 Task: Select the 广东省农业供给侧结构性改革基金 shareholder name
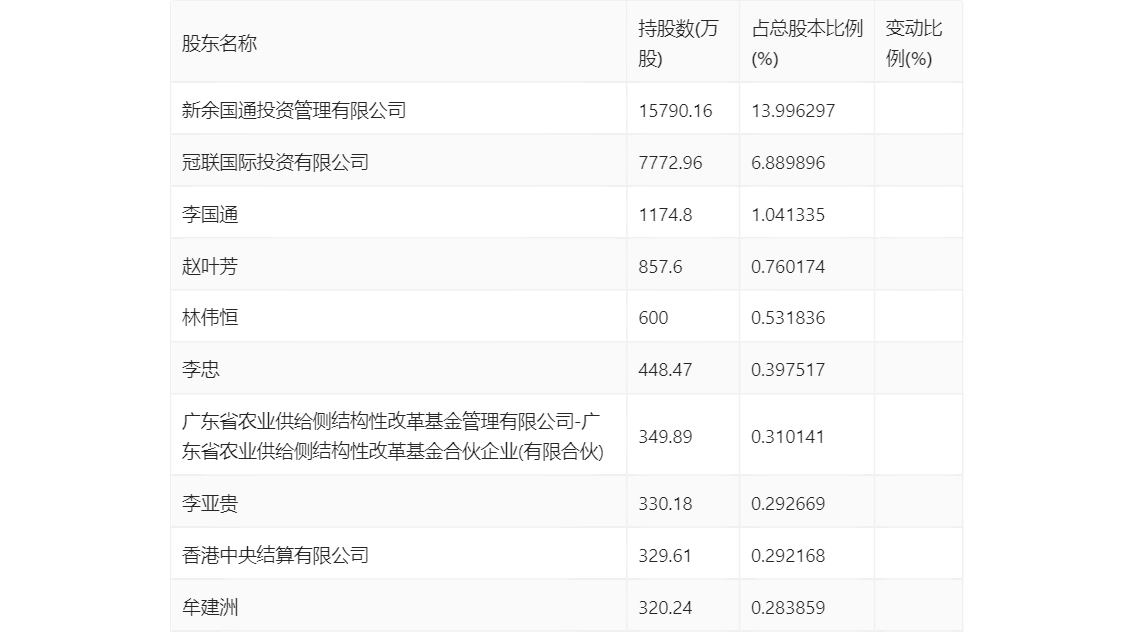tap(393, 436)
